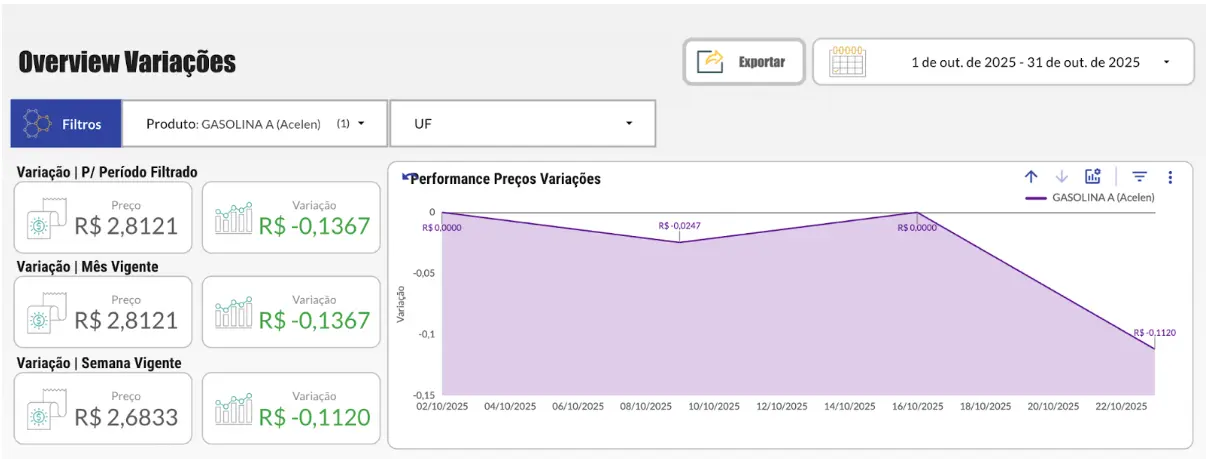This screenshot has width=1206, height=459.
Task: Click the undo arrow beside chart title
Action: coord(406,177)
